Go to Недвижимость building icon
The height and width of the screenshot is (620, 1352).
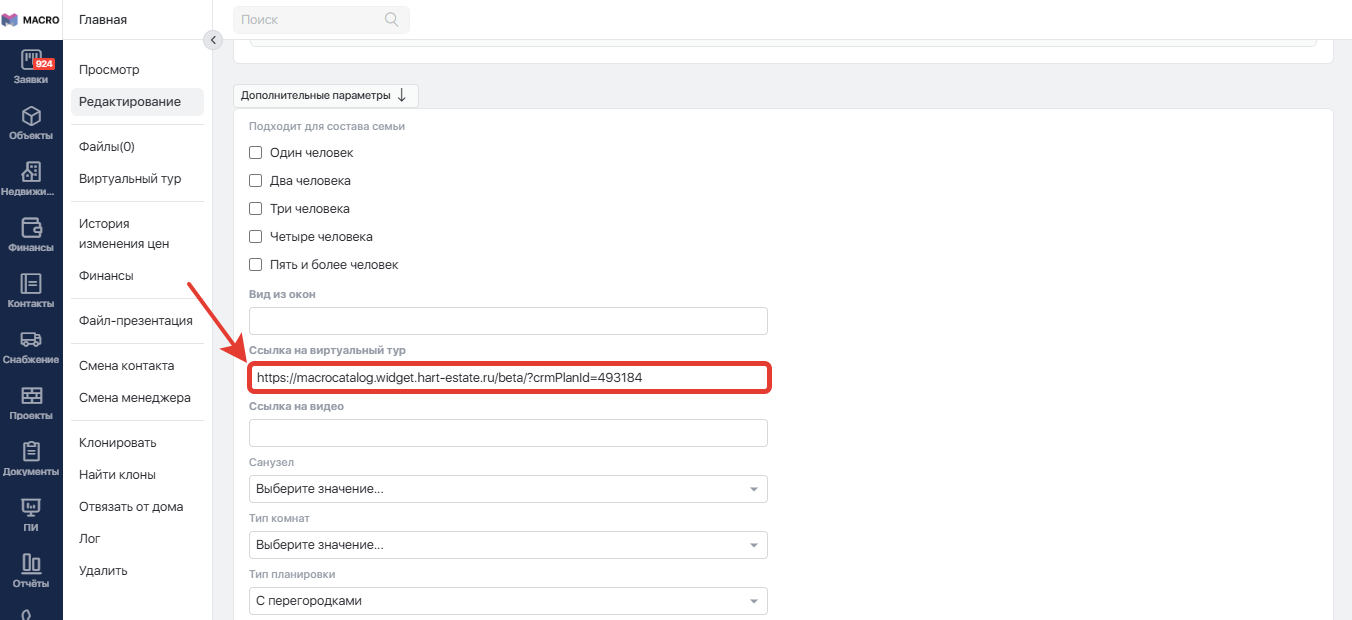(x=31, y=172)
